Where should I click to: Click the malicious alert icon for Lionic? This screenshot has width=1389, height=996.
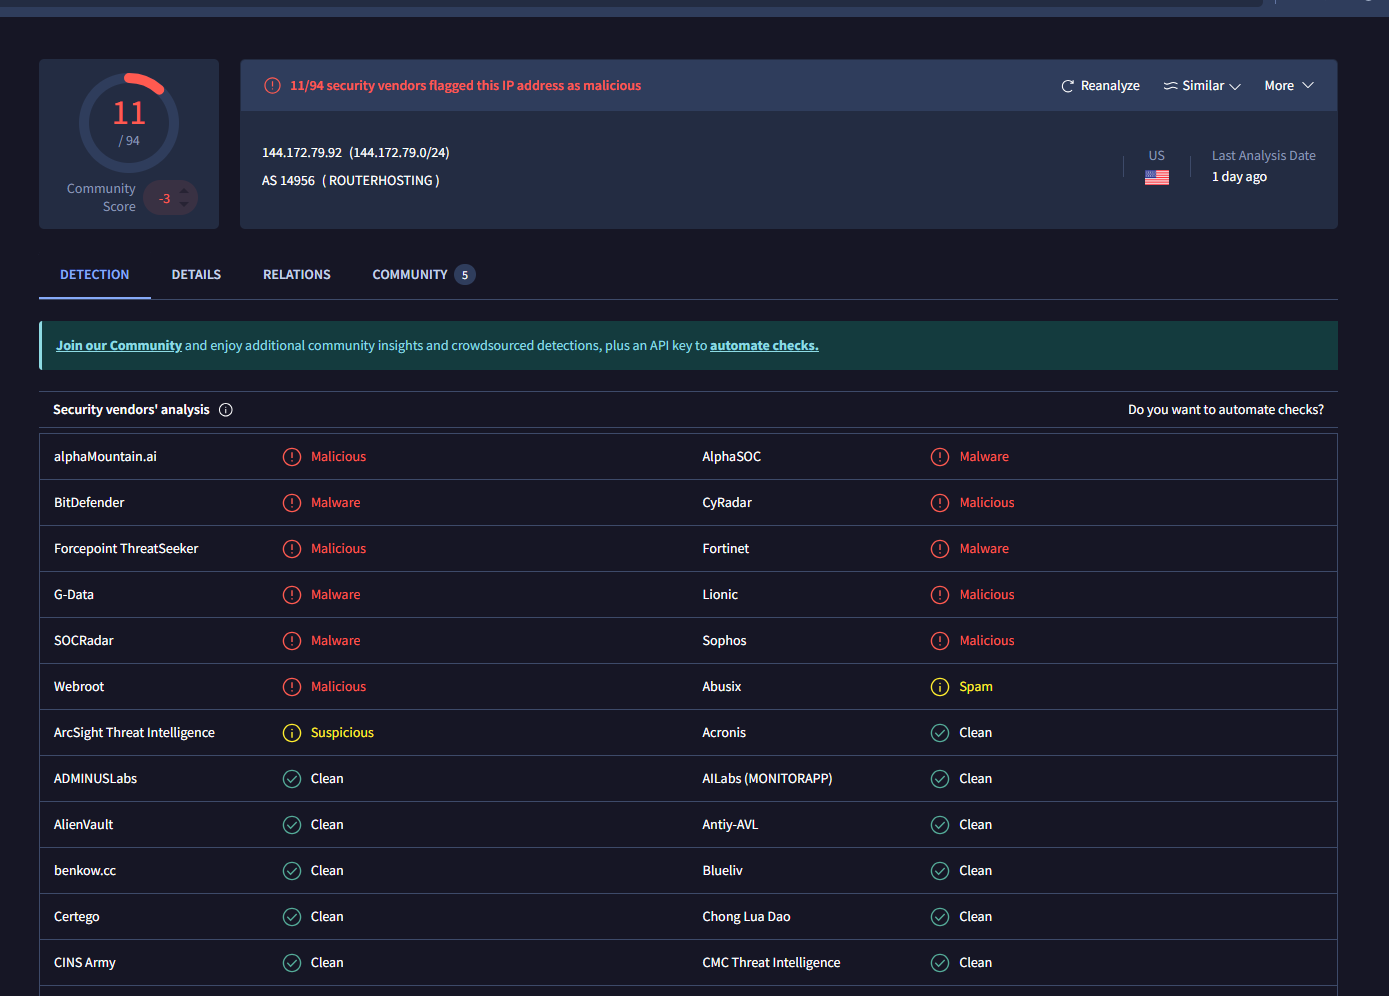(x=940, y=595)
